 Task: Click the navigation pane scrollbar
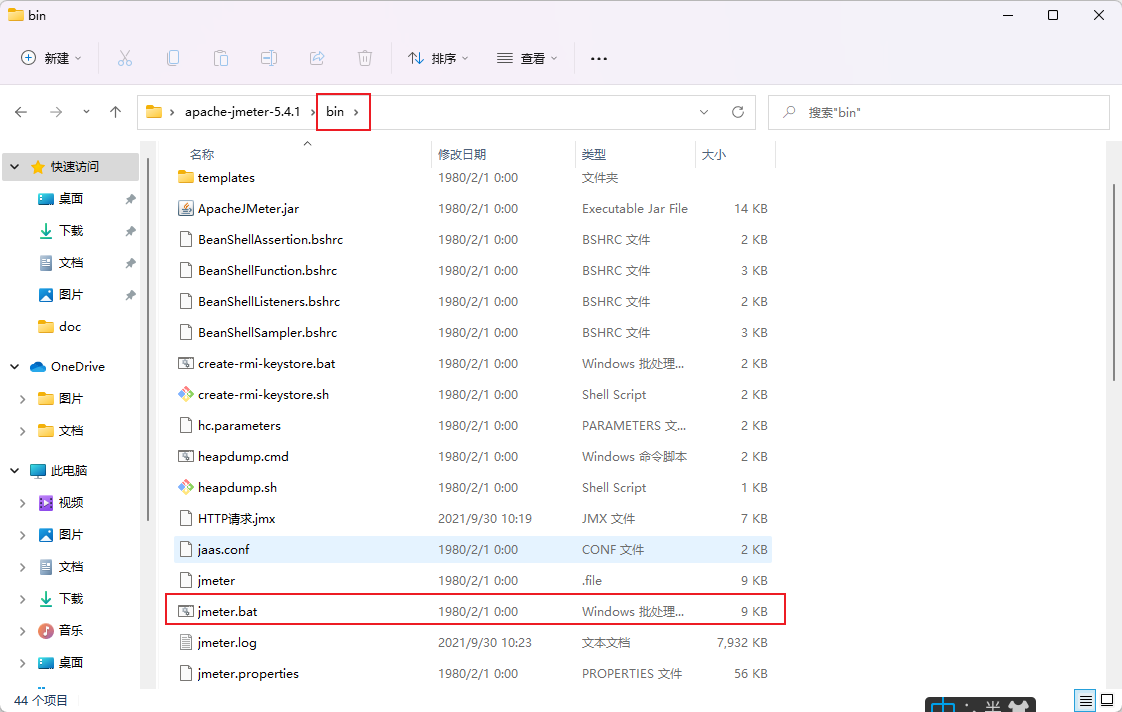[147, 340]
